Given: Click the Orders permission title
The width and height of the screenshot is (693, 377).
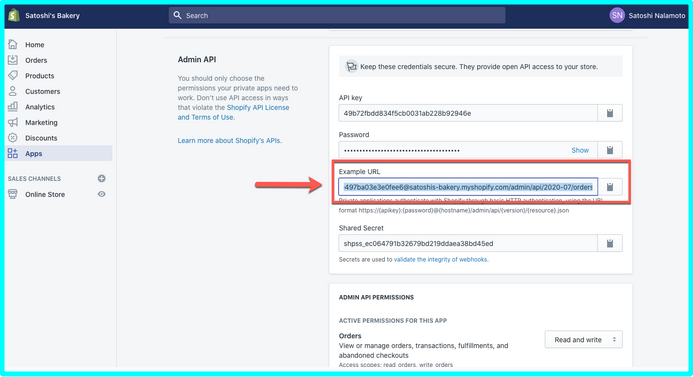Looking at the screenshot, I should (350, 336).
